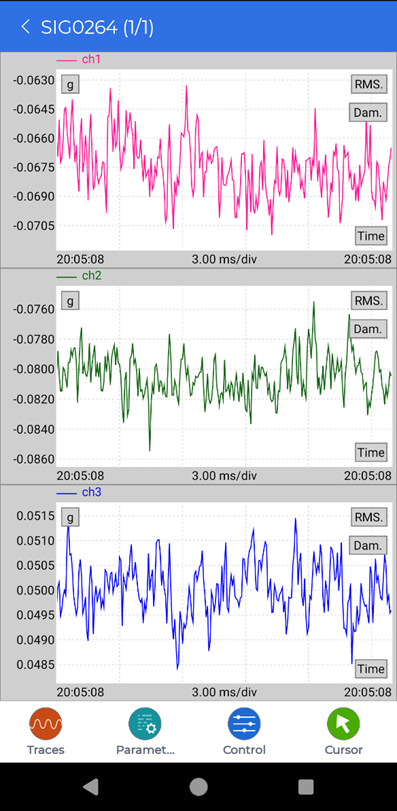Click the RMS. button on ch2 chart
Viewport: 397px width, 811px height.
(369, 301)
